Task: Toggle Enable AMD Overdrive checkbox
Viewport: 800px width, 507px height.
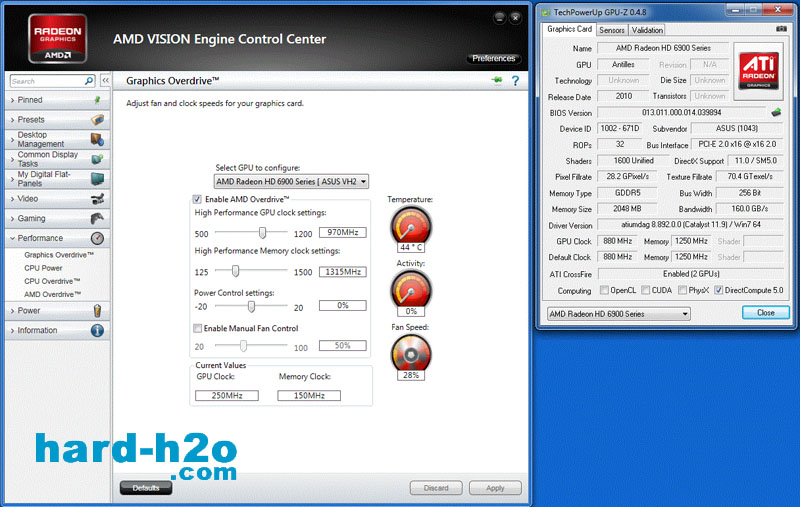Action: pyautogui.click(x=197, y=199)
